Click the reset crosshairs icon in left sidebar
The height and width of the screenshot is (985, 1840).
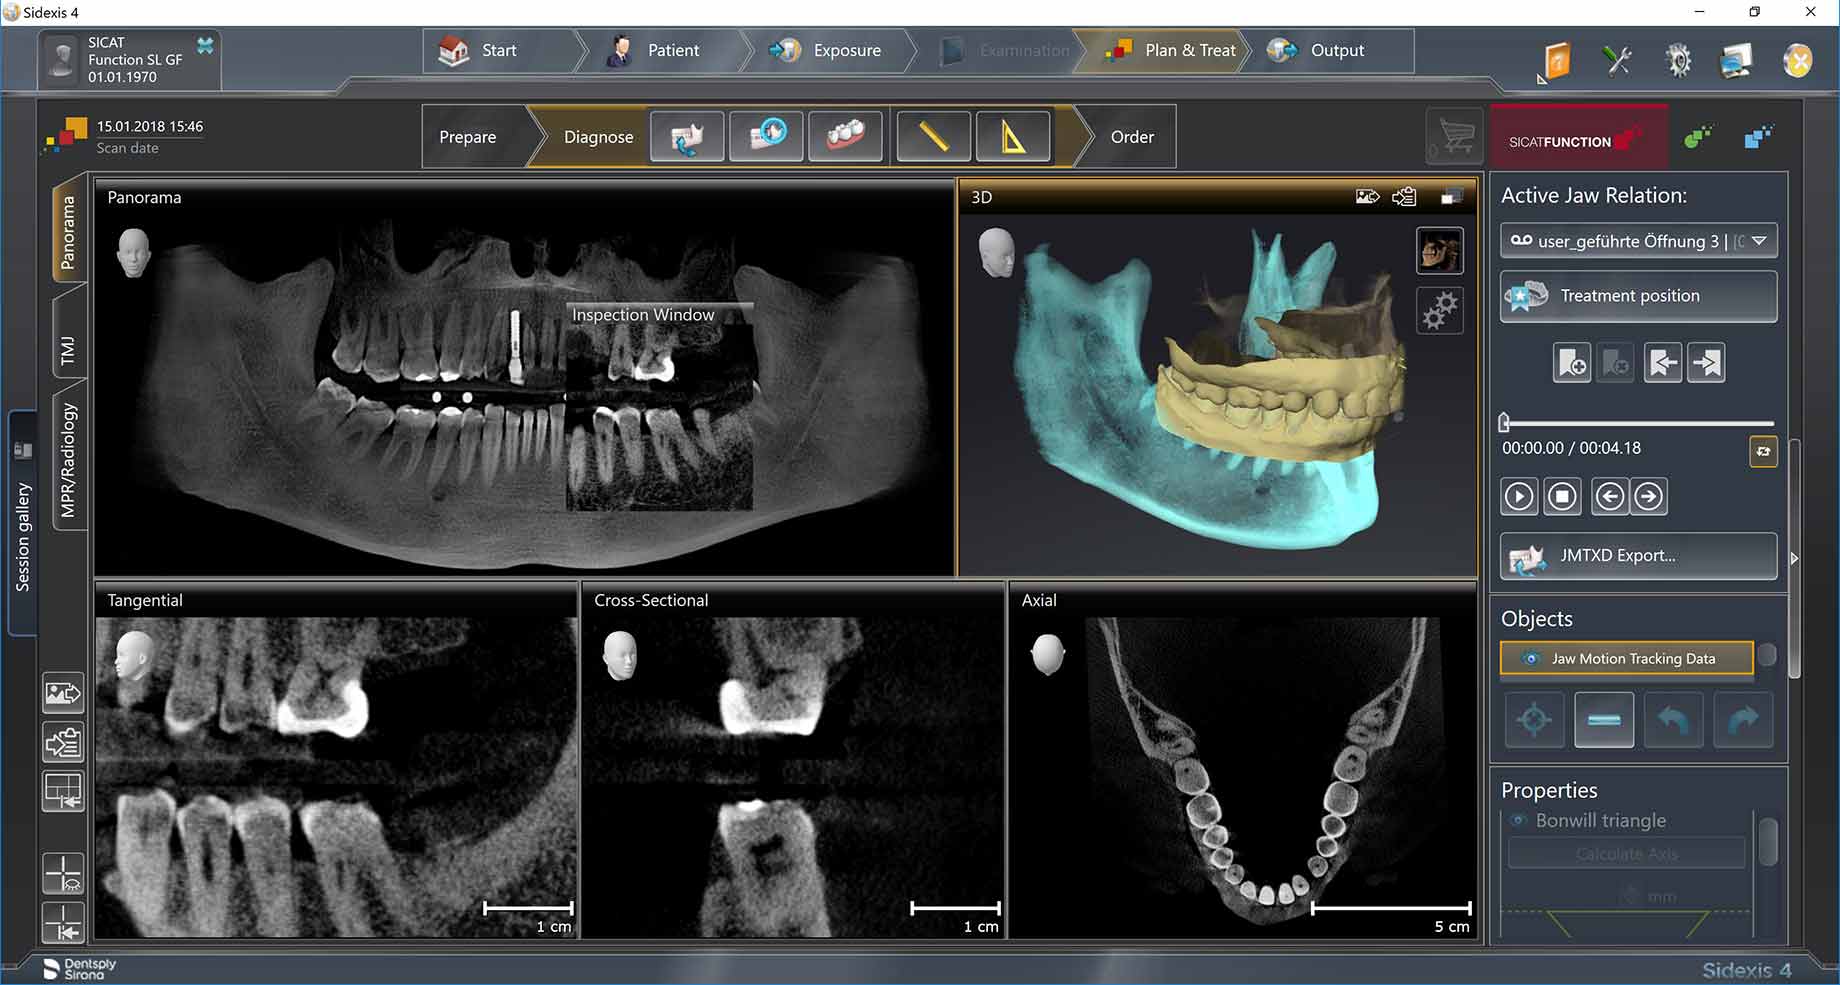tap(63, 922)
